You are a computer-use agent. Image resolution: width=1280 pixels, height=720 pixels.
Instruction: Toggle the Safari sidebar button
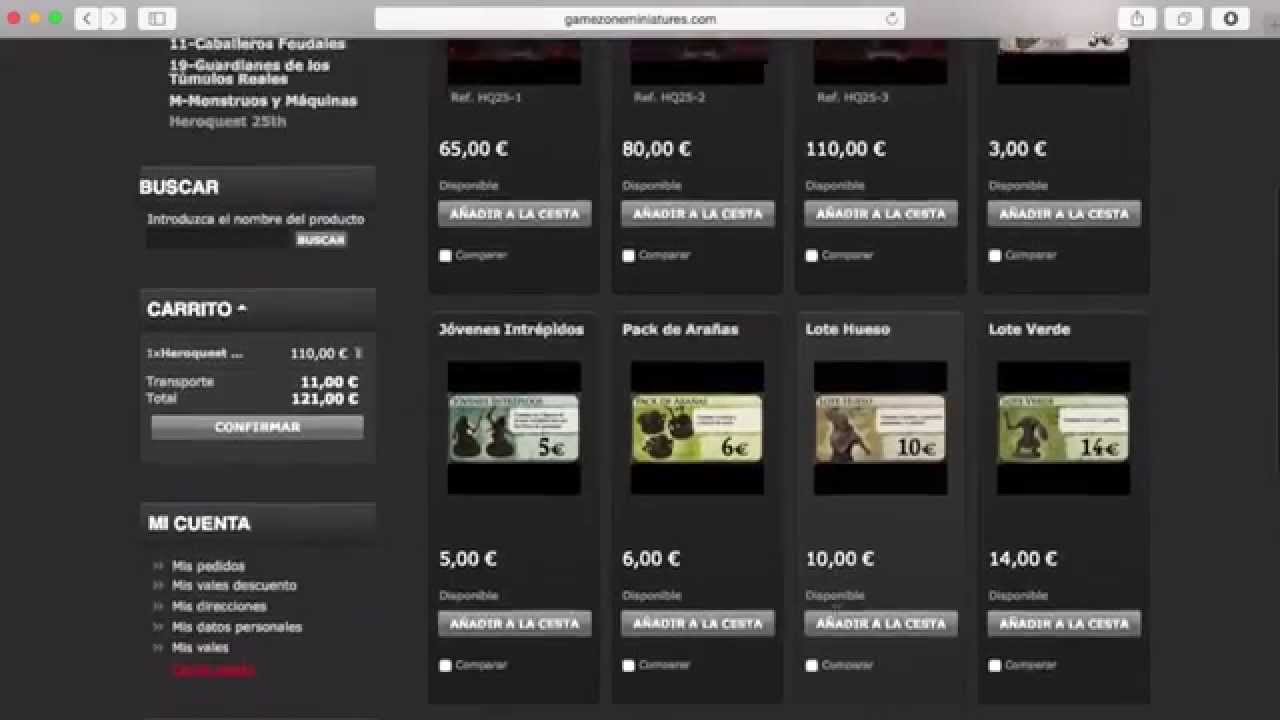click(157, 18)
